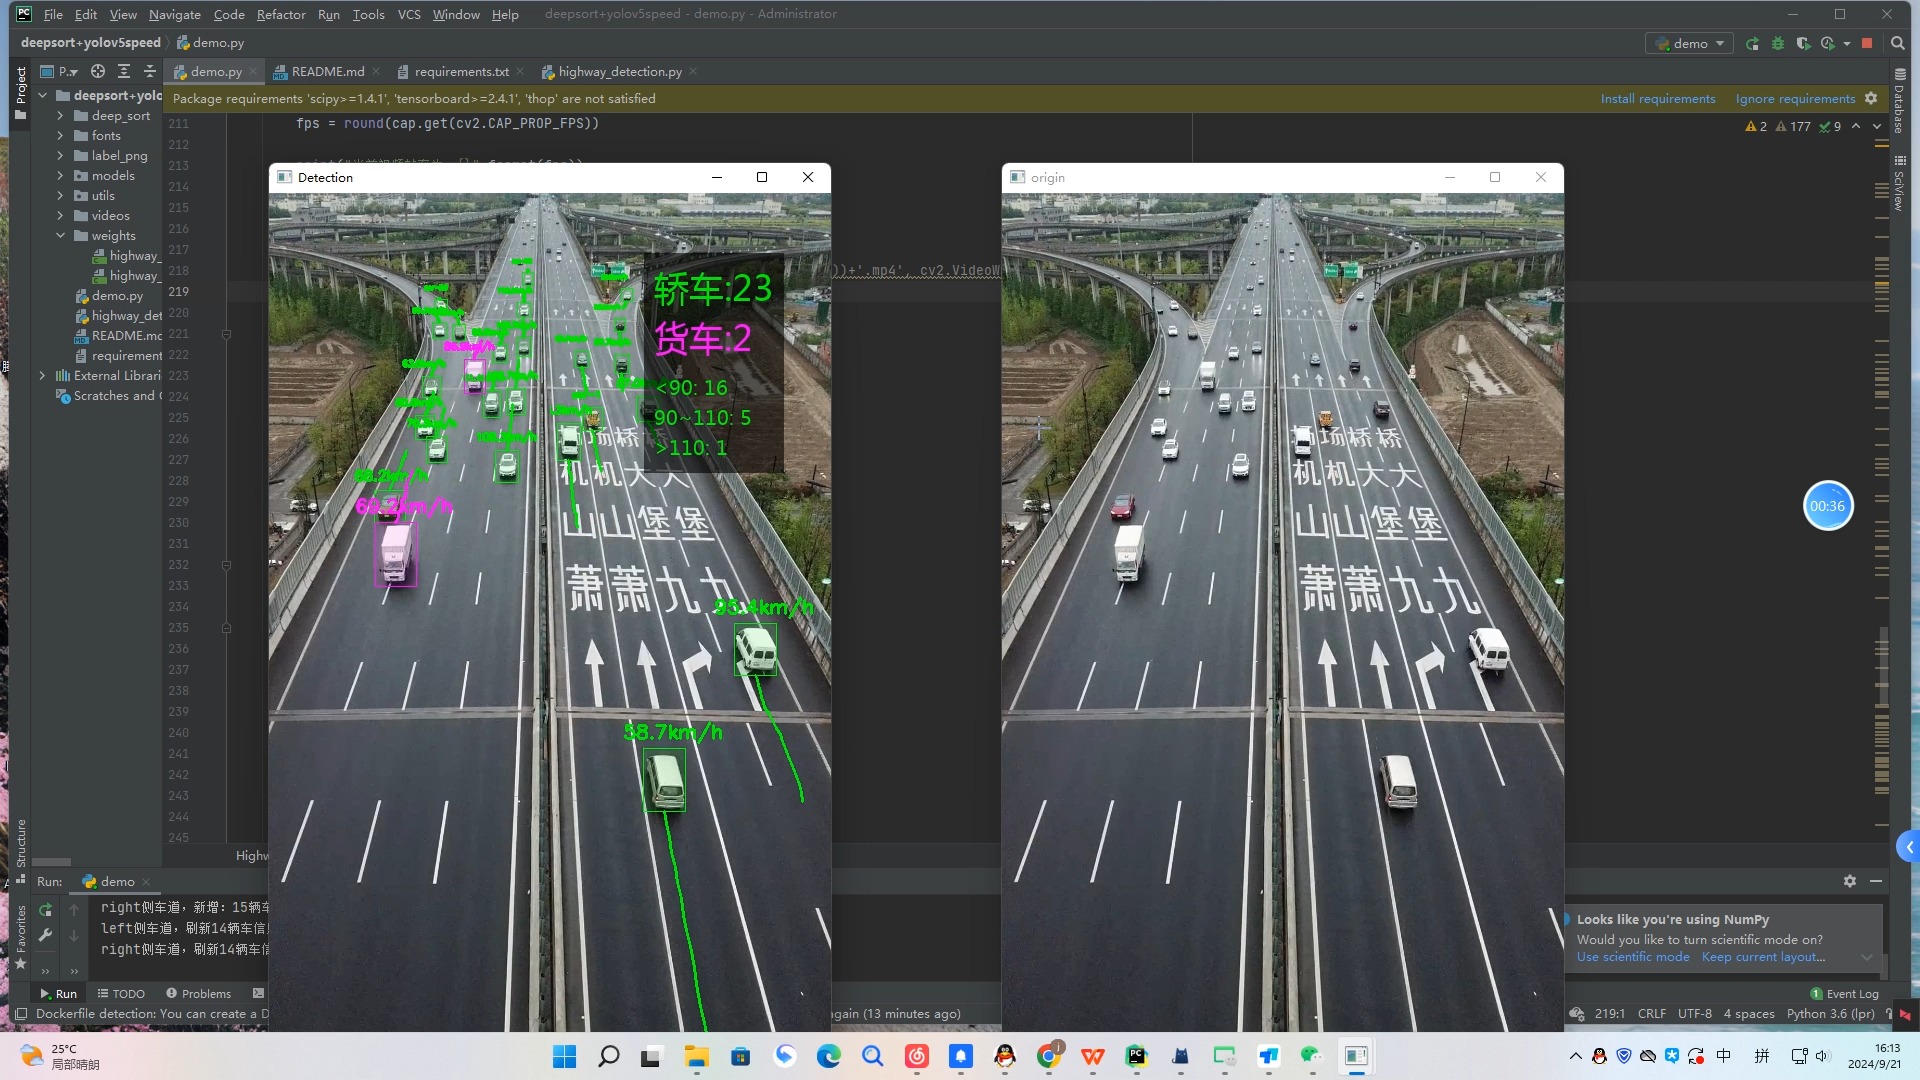This screenshot has width=1920, height=1080.
Task: Select the Refactor menu item
Action: 281,15
